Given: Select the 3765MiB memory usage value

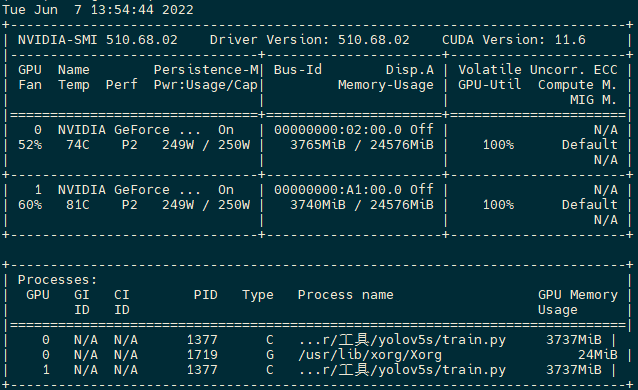Looking at the screenshot, I should click(x=318, y=145).
